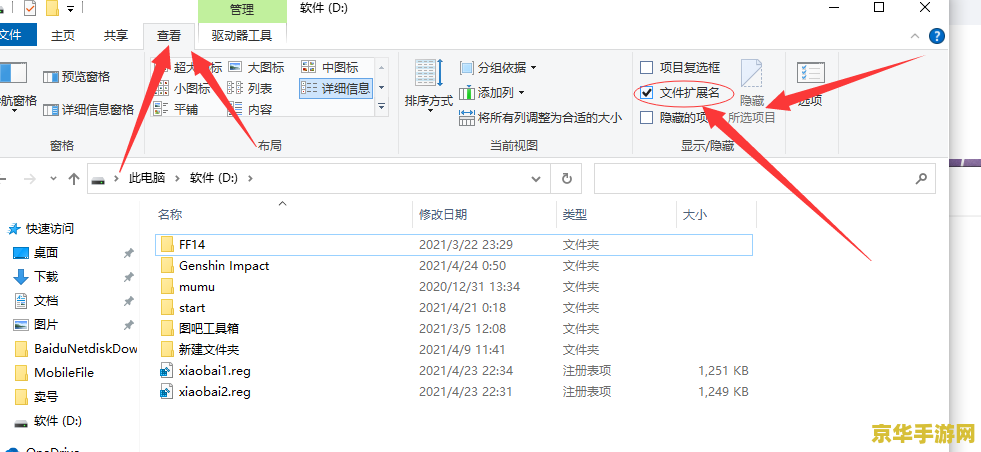Open the ribbon help question mark
Viewport: 981px width, 452px height.
coord(937,36)
